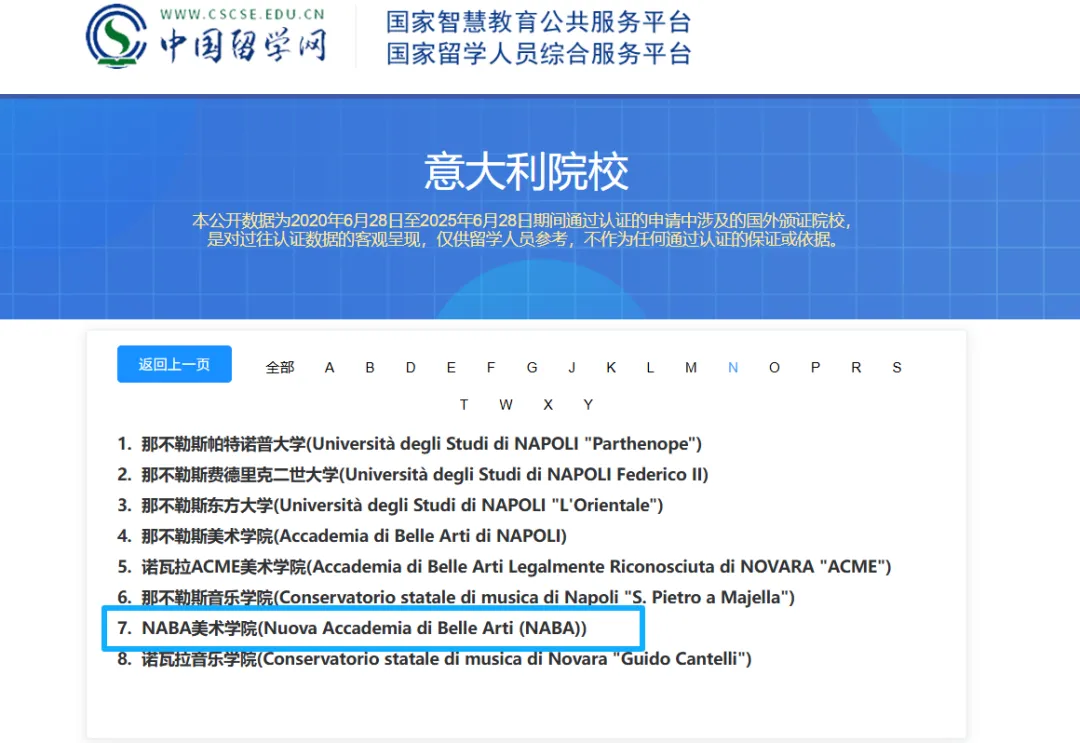Select the 全部 filter tab
The height and width of the screenshot is (743, 1080).
point(280,368)
